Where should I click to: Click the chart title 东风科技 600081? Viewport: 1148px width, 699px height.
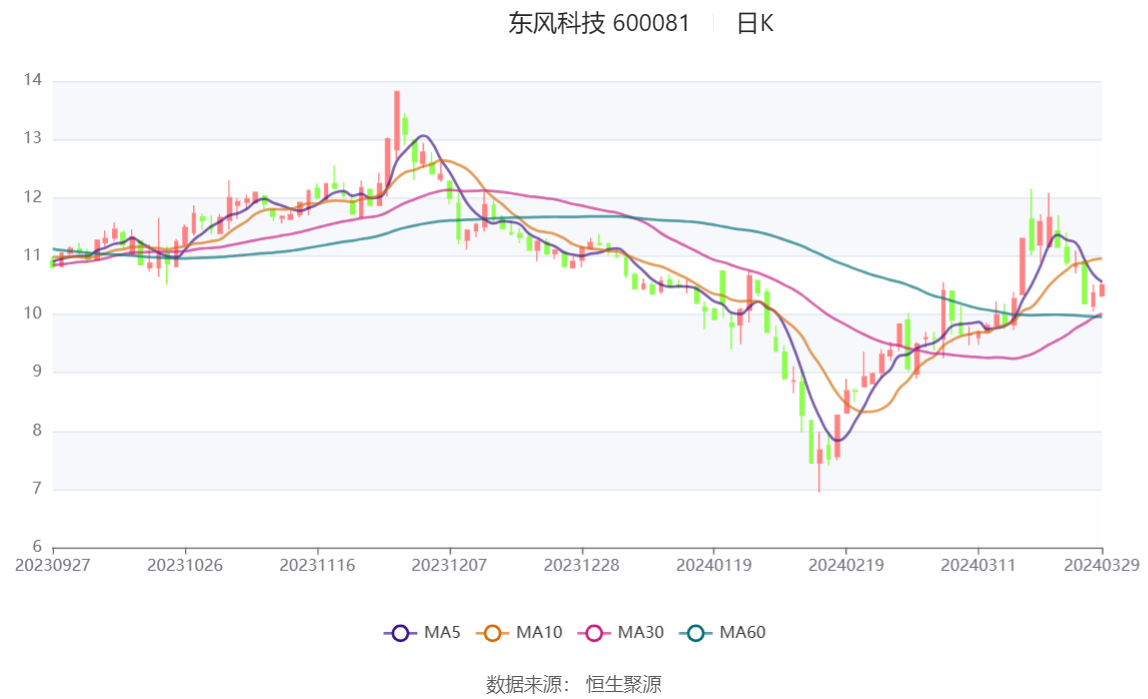pos(599,23)
